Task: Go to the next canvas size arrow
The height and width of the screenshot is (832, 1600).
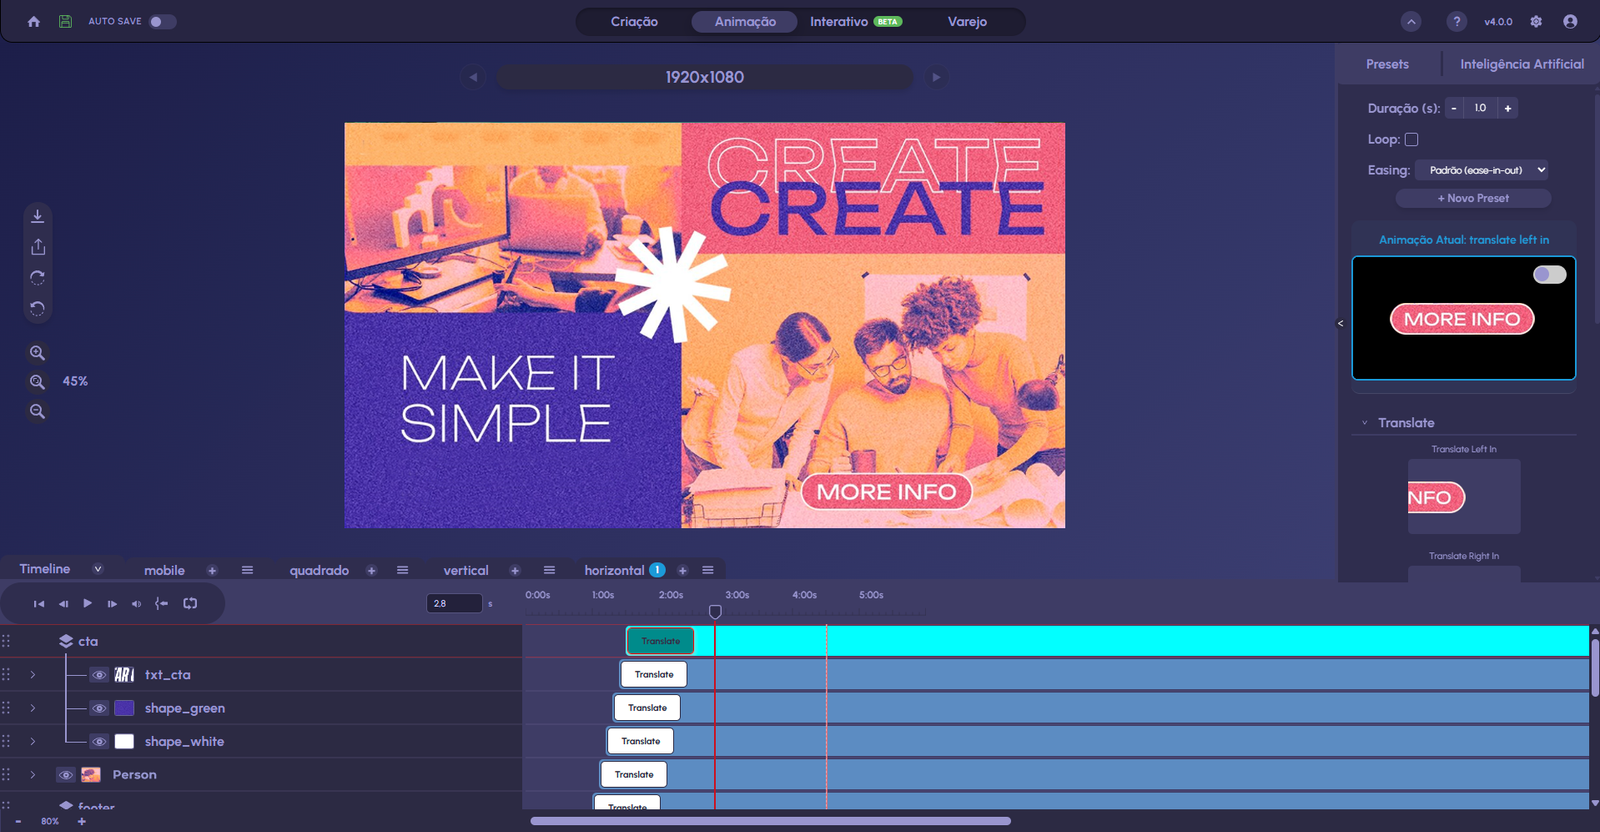Action: (x=936, y=77)
